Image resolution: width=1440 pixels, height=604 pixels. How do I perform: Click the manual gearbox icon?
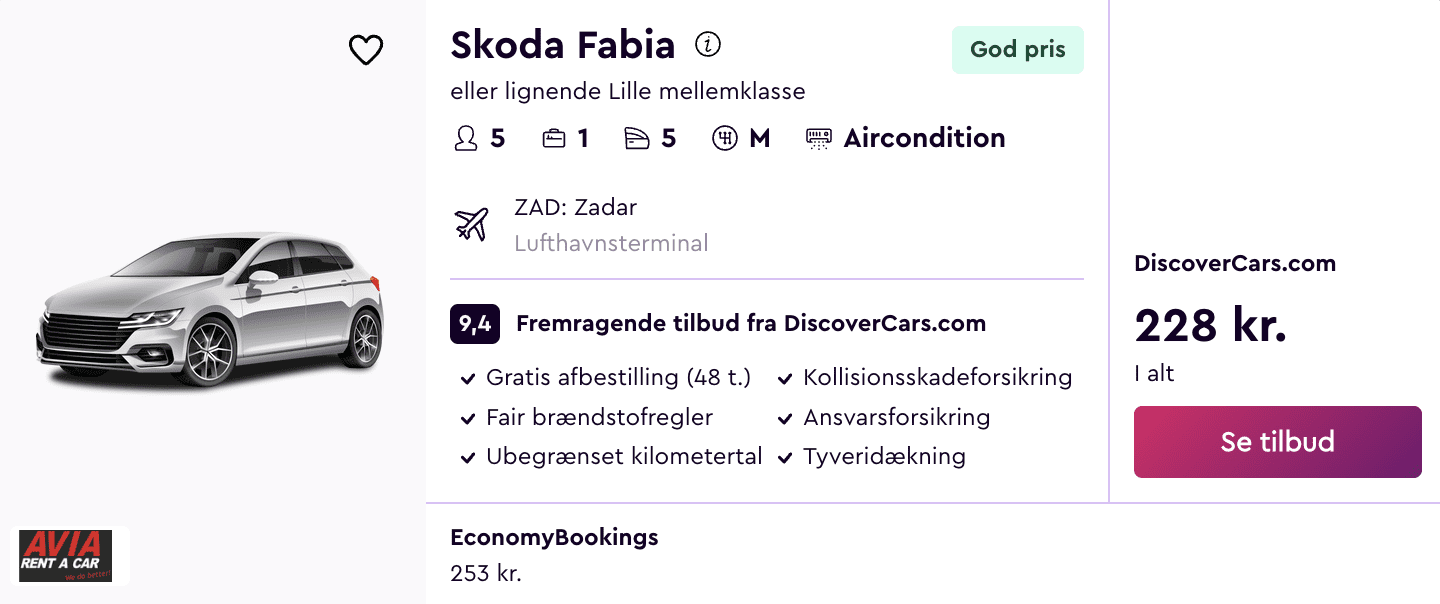[x=724, y=138]
